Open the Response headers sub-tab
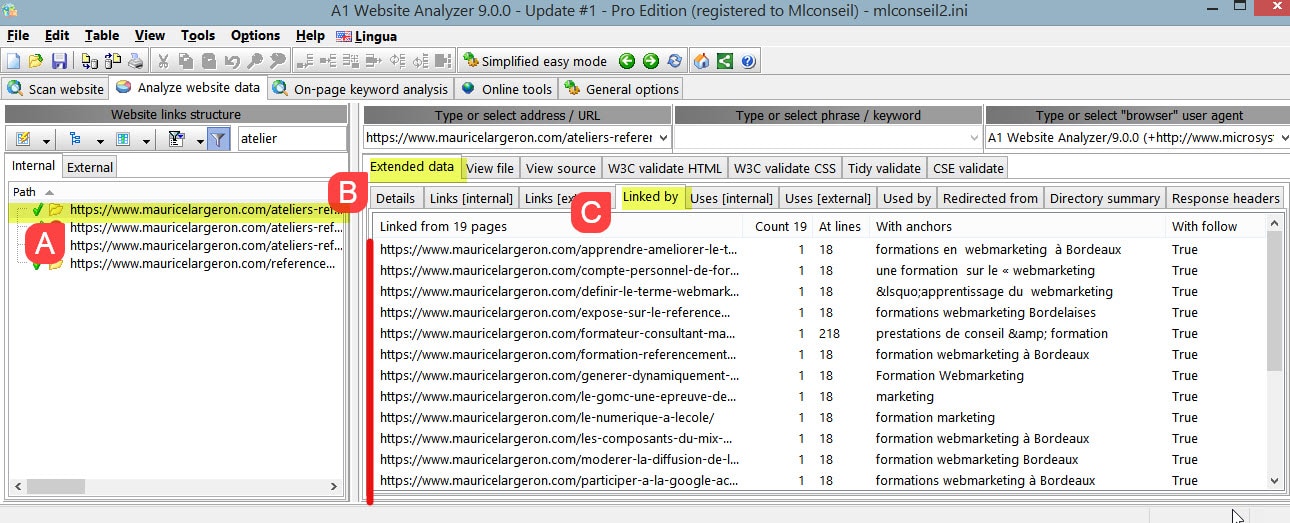Screen dimensions: 1290x523 tap(1225, 198)
